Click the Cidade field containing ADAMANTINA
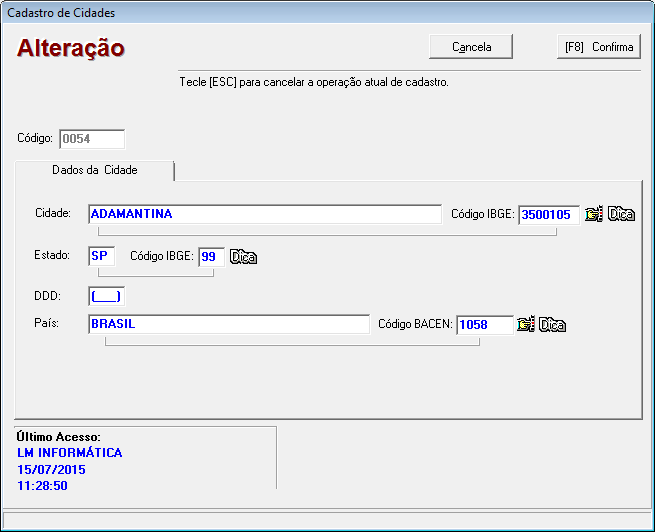This screenshot has width=655, height=532. [264, 214]
